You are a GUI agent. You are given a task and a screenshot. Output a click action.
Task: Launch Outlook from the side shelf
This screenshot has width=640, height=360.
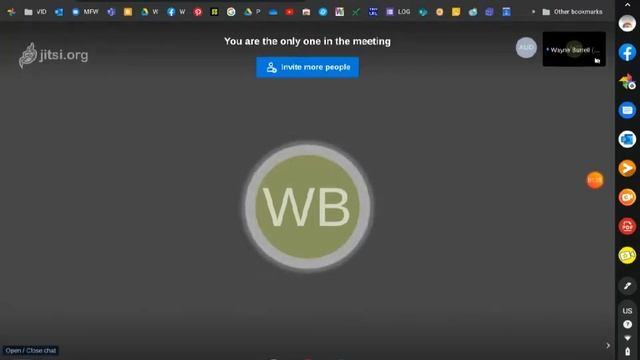[x=627, y=139]
